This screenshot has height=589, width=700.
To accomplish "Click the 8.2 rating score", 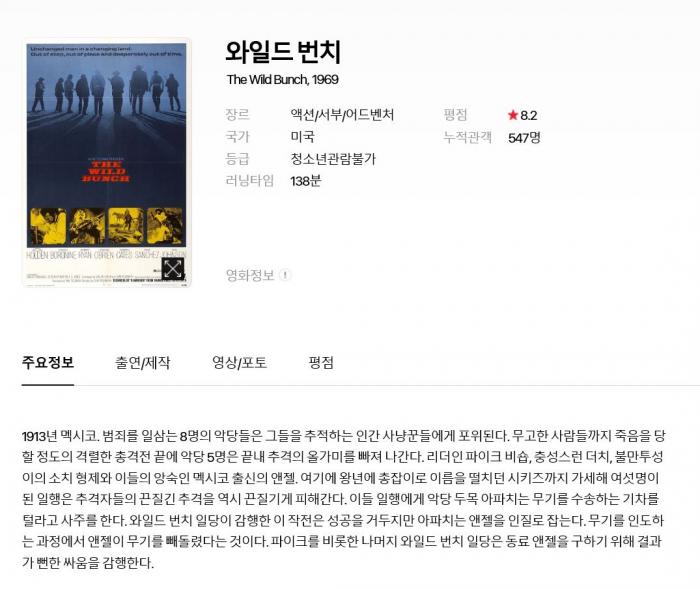I will (x=529, y=115).
